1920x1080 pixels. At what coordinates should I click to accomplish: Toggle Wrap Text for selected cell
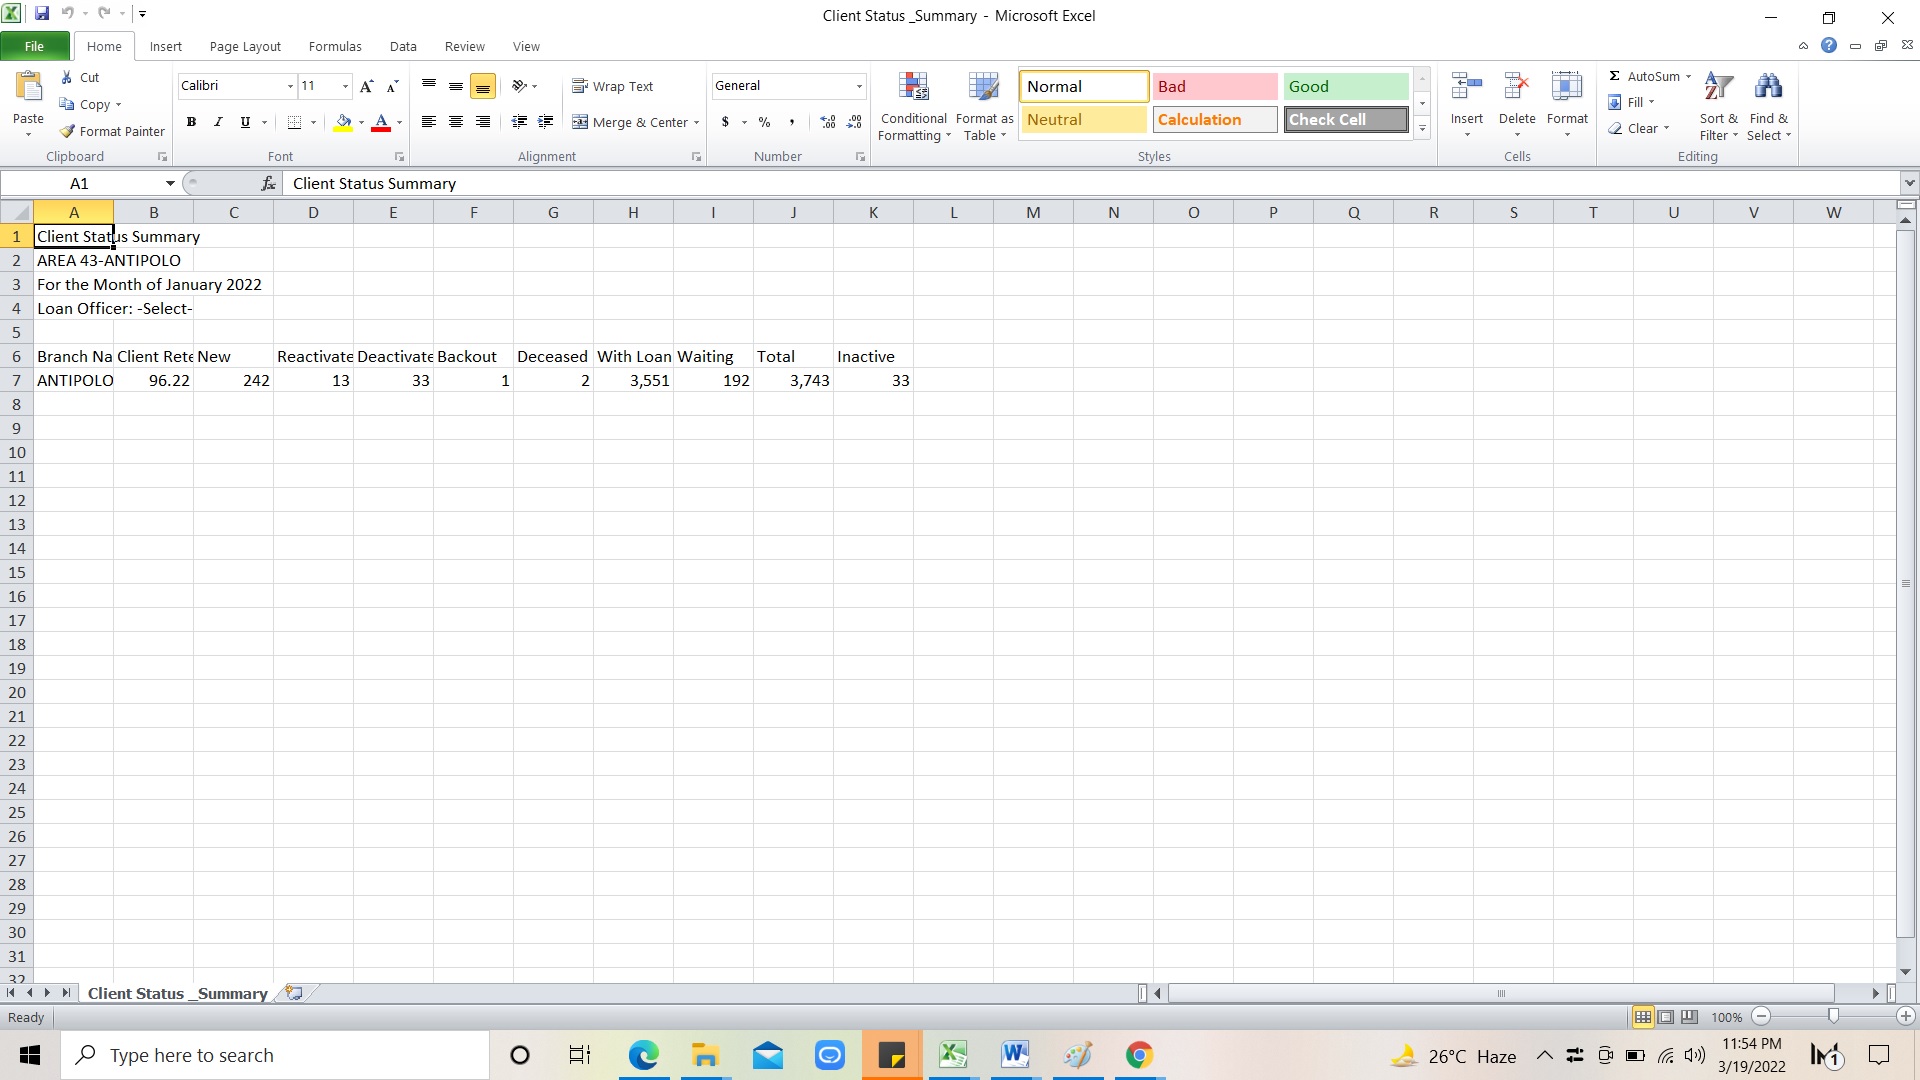coord(612,86)
